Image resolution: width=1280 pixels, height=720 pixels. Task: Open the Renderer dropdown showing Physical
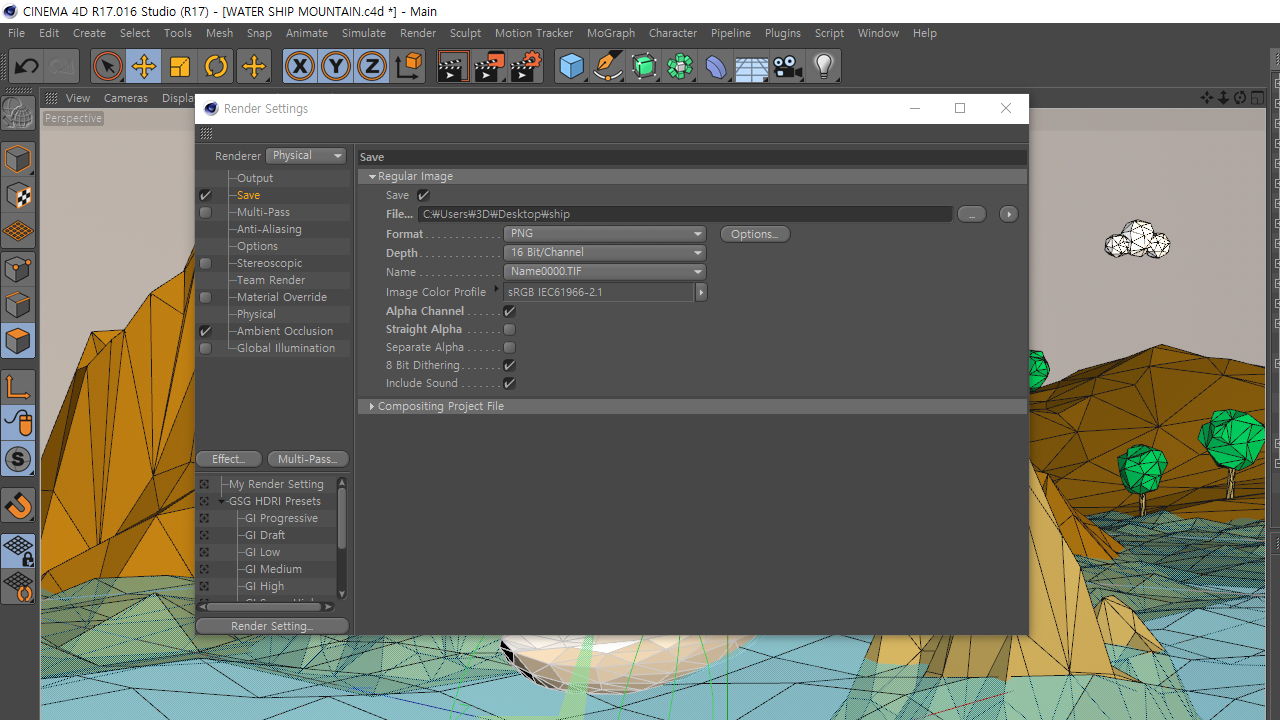(306, 155)
